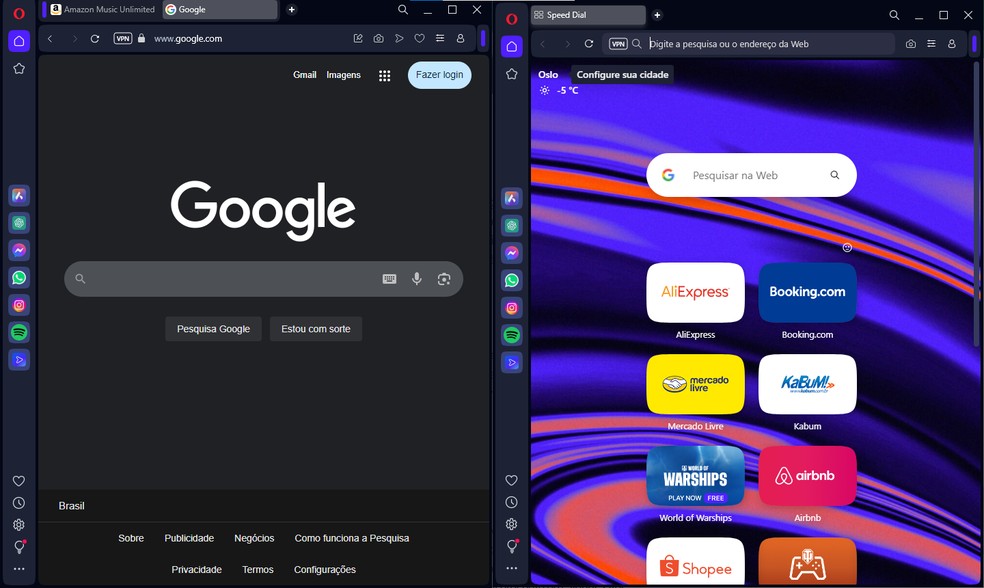Open the Kabum speed dial tile
The width and height of the screenshot is (984, 588).
pos(807,384)
